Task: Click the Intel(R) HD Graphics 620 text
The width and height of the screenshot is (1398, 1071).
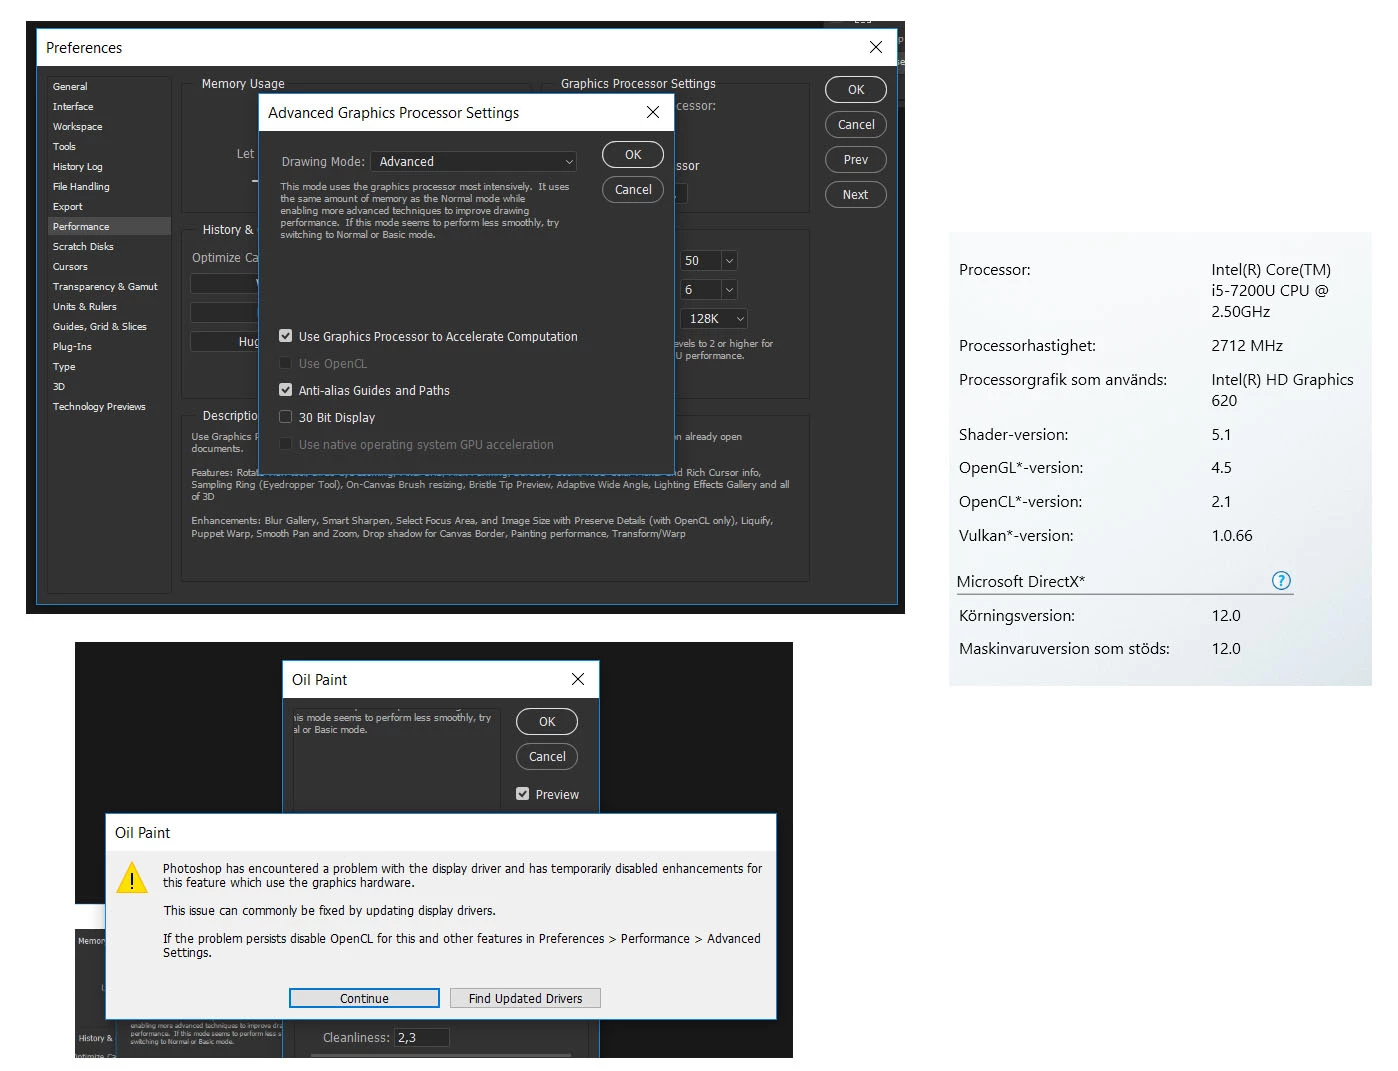Action: (1282, 390)
